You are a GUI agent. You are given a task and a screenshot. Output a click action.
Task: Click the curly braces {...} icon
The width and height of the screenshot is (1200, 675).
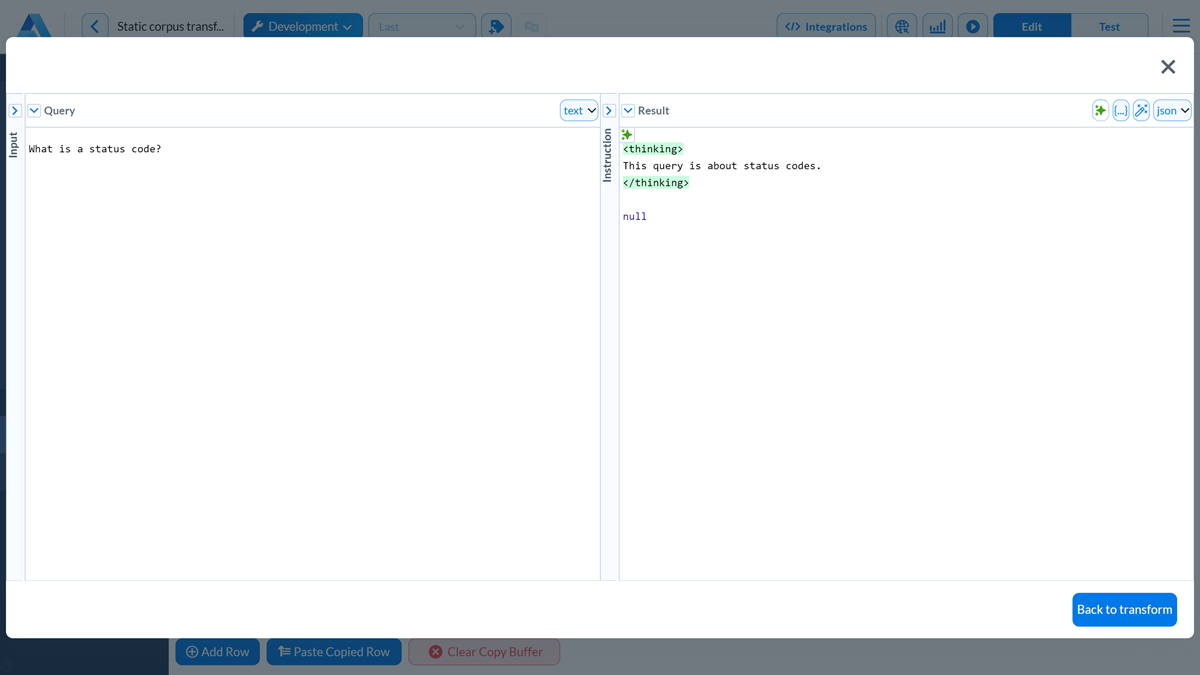coord(1121,110)
